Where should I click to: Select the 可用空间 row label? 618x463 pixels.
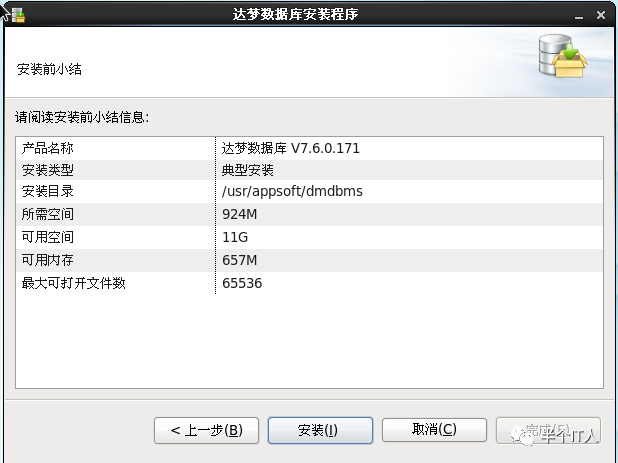tap(47, 237)
